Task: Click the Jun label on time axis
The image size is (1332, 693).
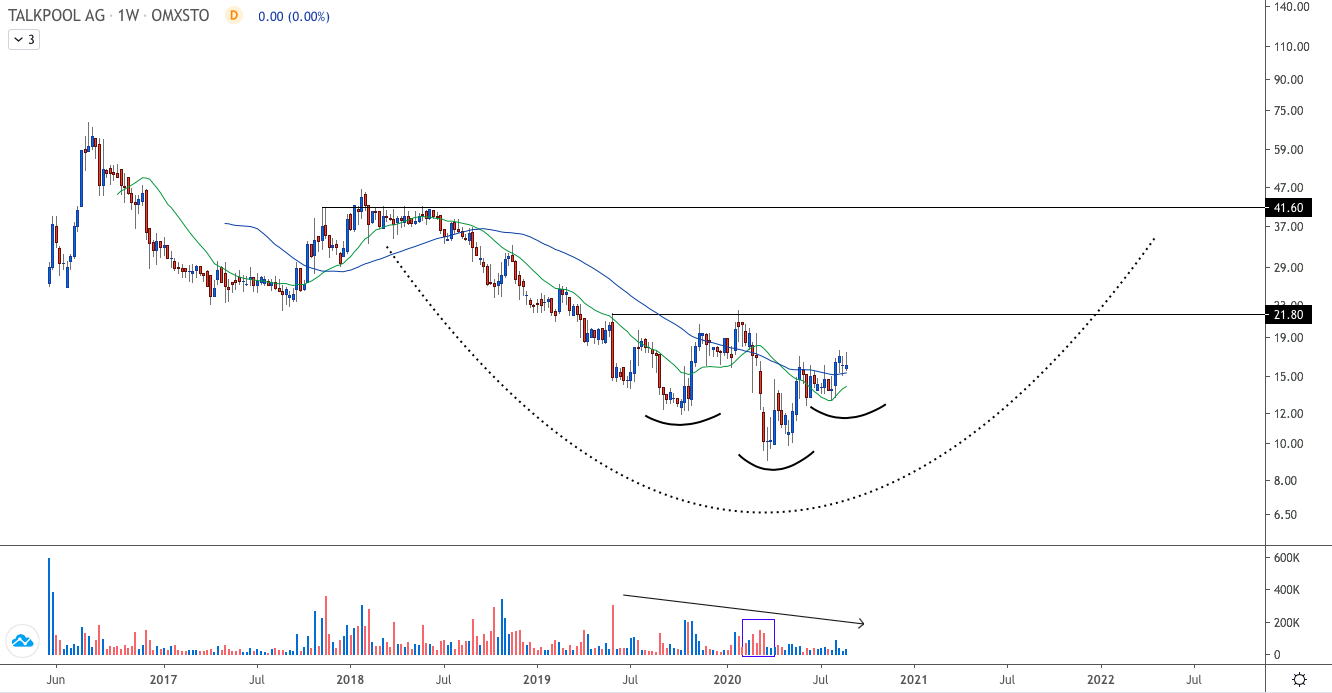Action: click(56, 679)
